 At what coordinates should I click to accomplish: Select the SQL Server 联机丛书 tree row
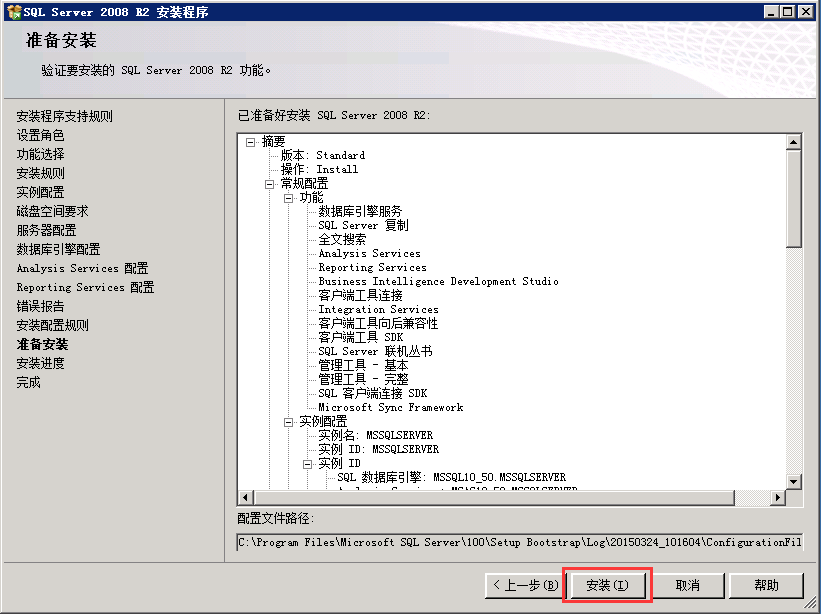pyautogui.click(x=375, y=352)
